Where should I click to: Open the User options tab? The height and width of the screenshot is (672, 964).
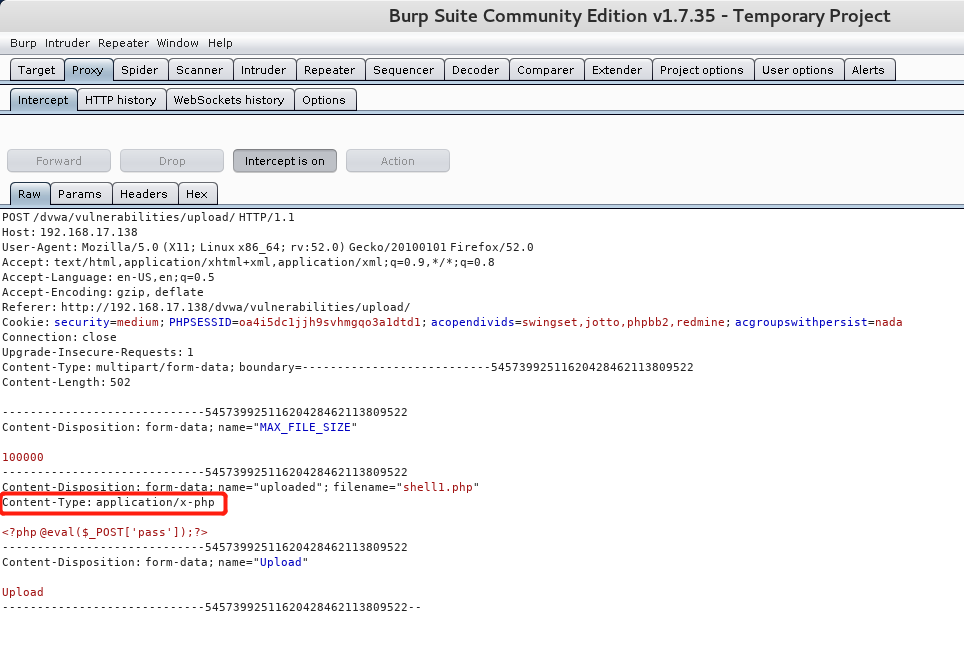click(x=797, y=70)
